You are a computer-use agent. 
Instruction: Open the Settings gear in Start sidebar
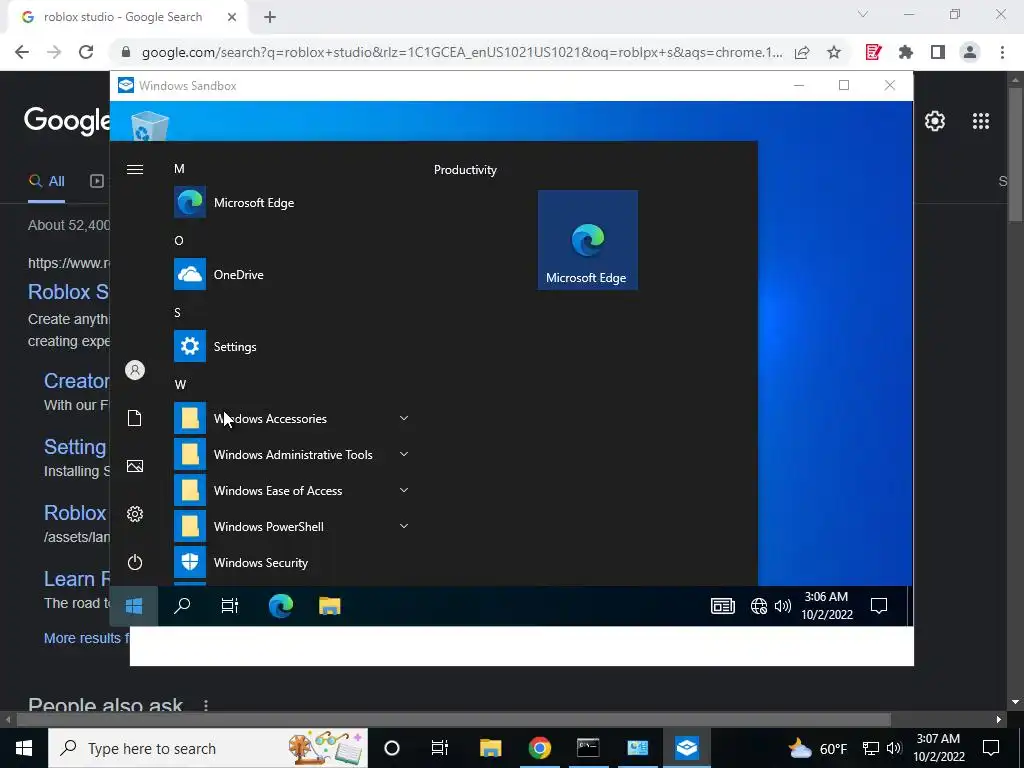[135, 514]
